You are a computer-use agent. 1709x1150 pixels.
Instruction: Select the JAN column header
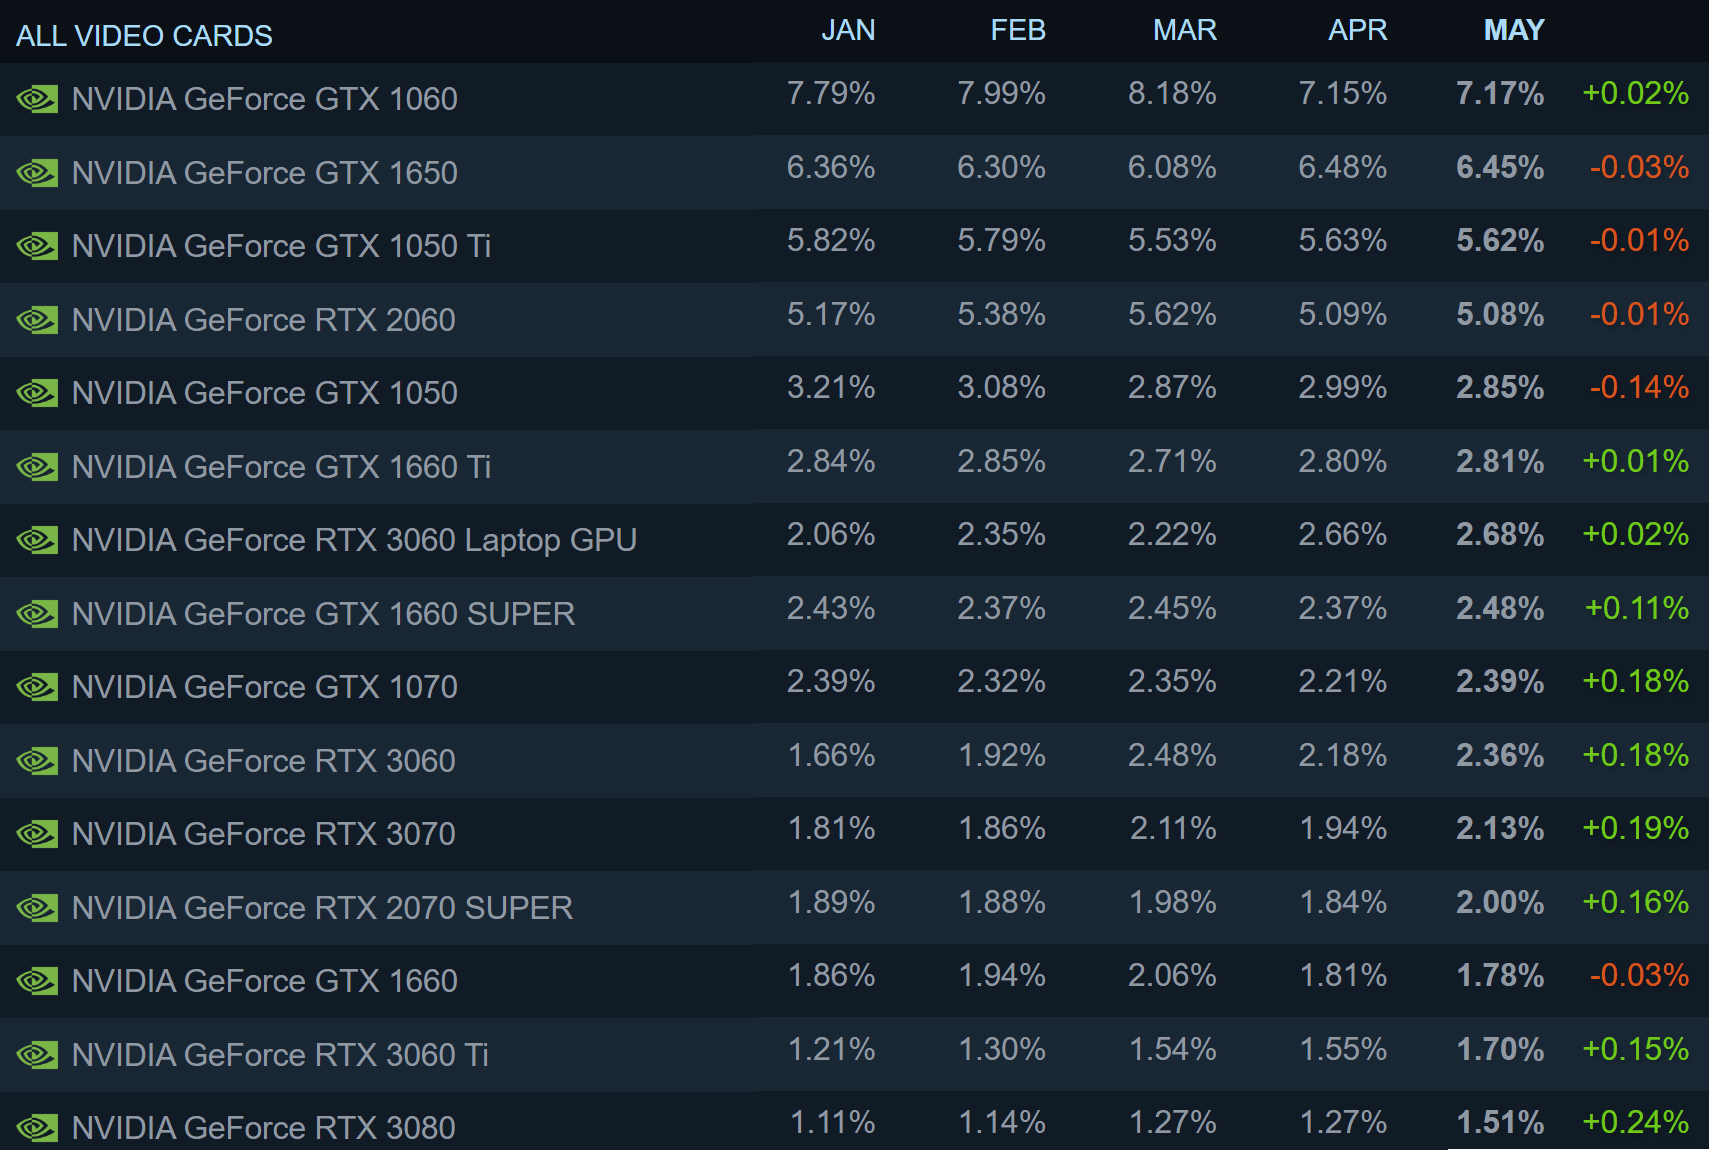848,30
